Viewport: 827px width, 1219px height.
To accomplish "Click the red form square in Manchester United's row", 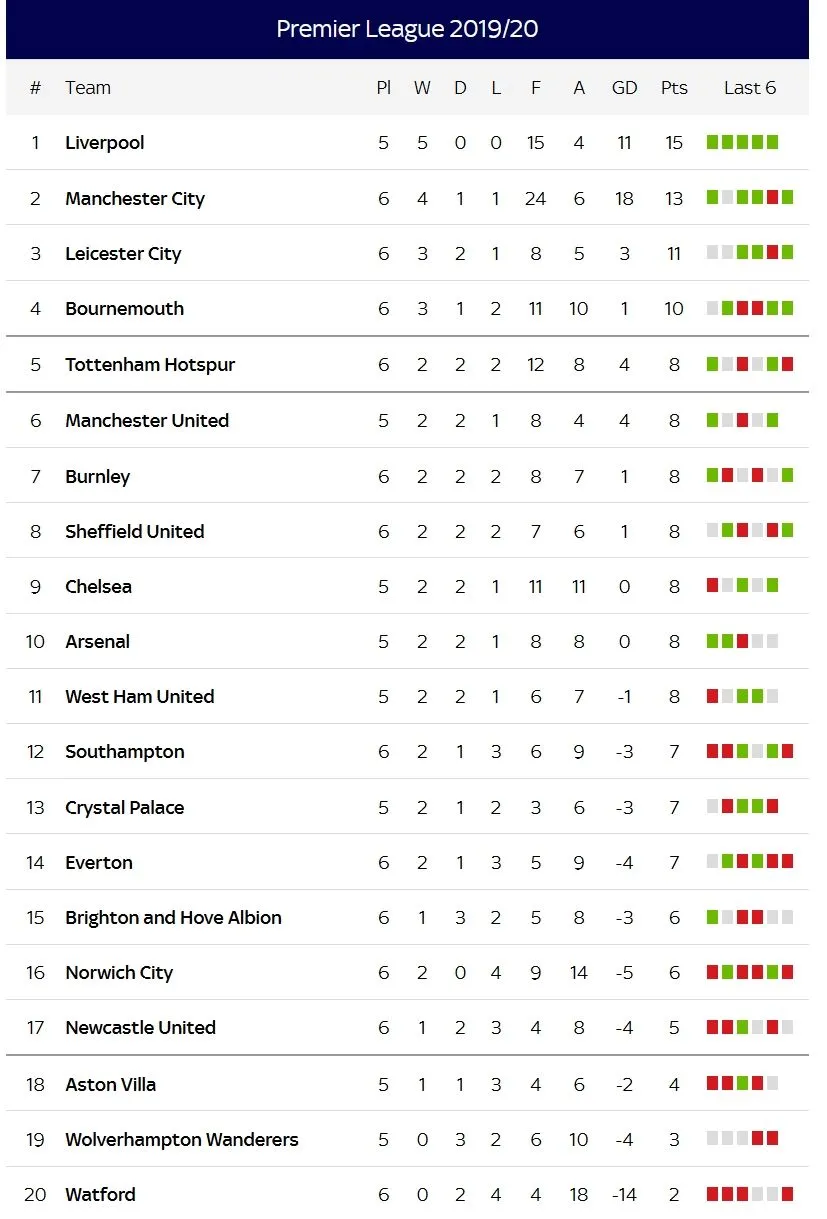I will [x=742, y=421].
